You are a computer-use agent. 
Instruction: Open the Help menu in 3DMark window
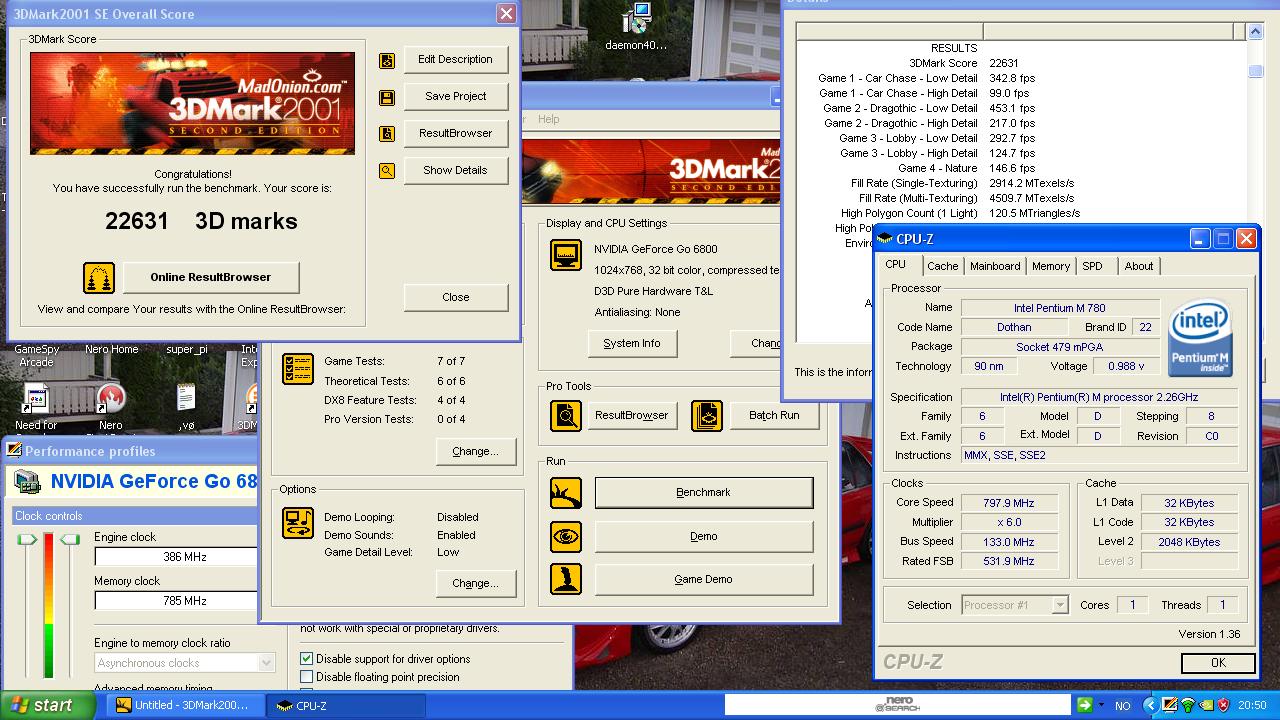(549, 119)
